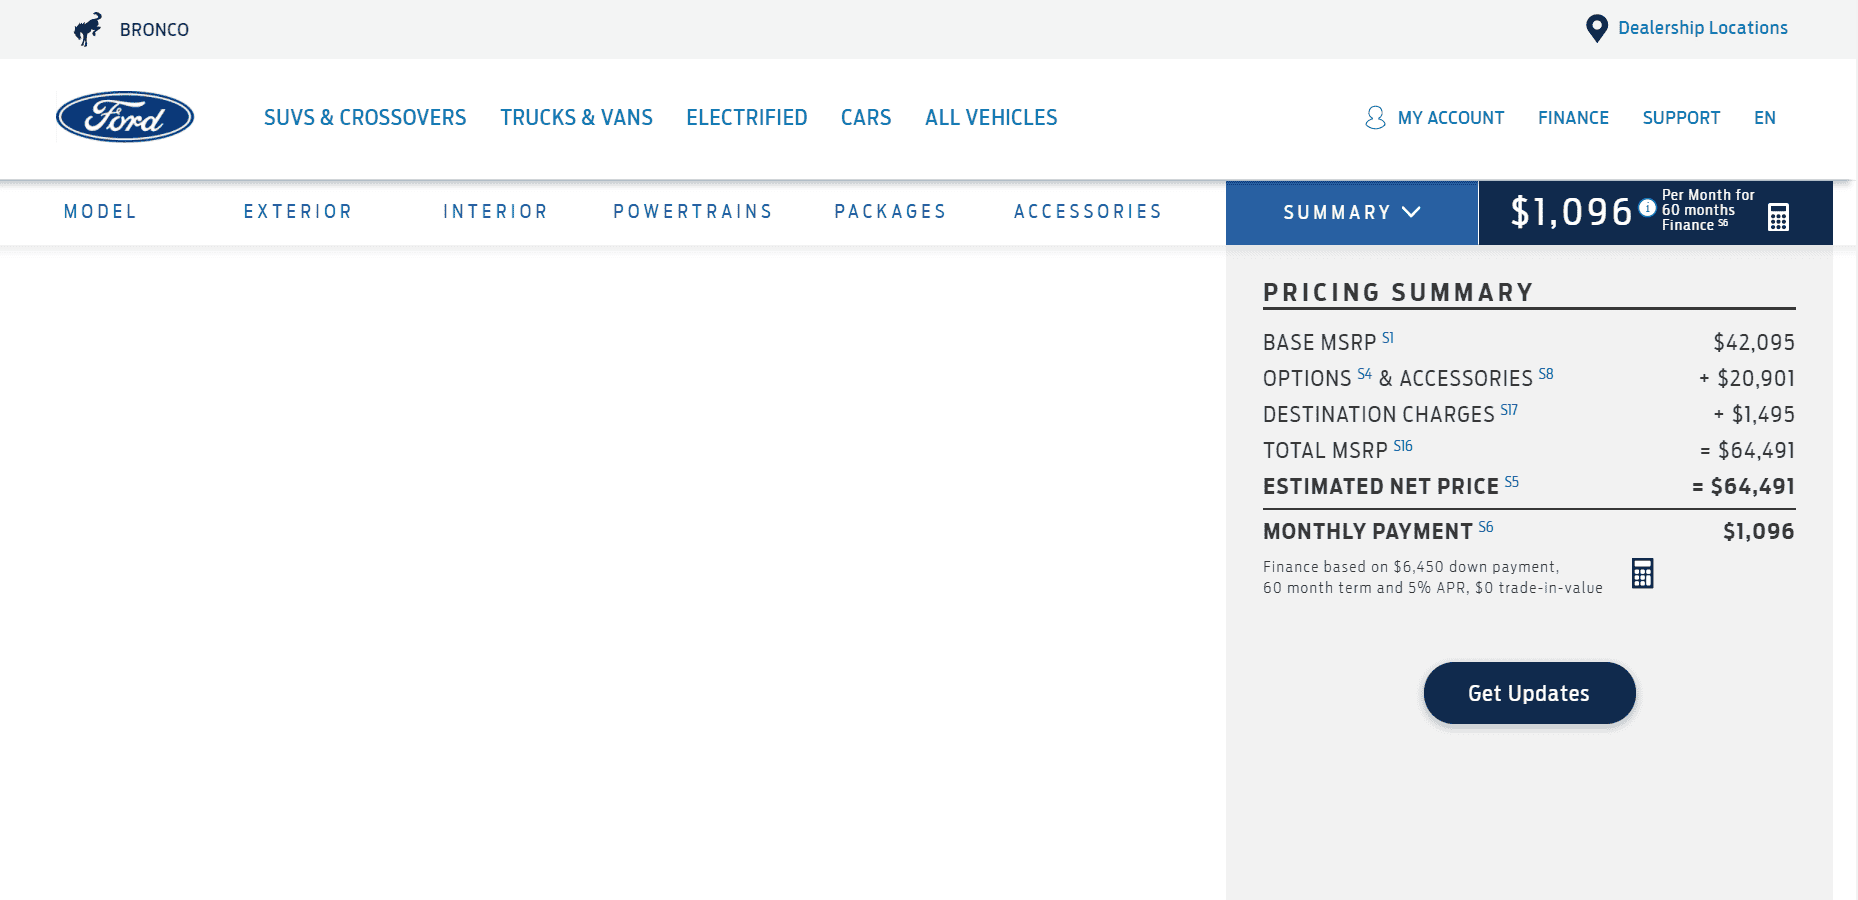The height and width of the screenshot is (900, 1858).
Task: Click the Pricing Summary heading
Action: (x=1398, y=292)
